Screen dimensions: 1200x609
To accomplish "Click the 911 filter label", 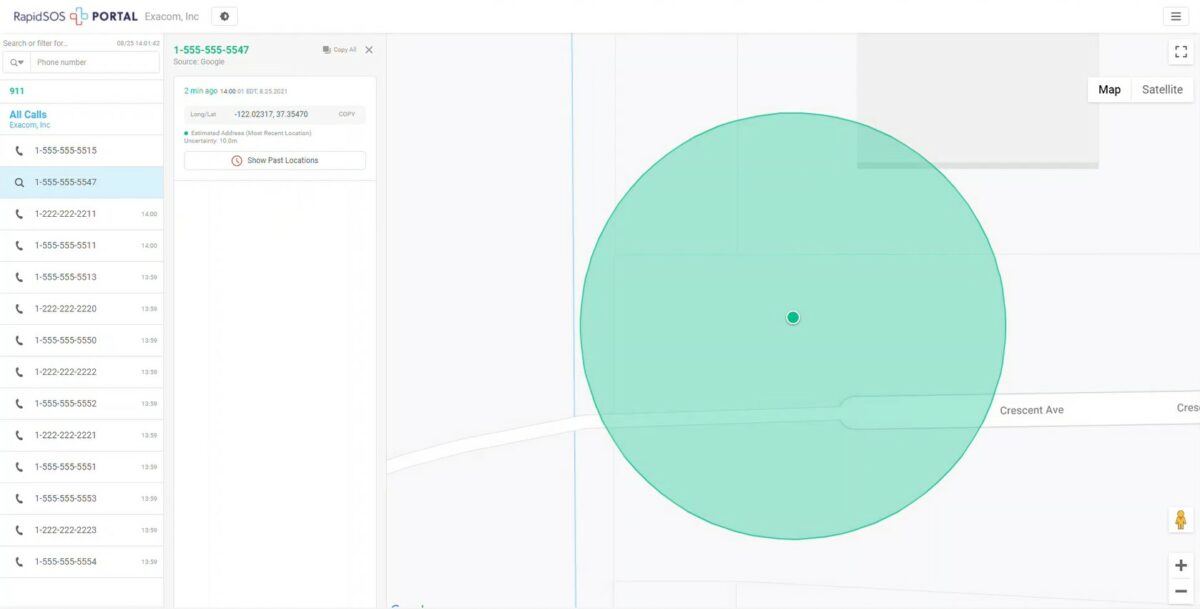I will pyautogui.click(x=15, y=91).
